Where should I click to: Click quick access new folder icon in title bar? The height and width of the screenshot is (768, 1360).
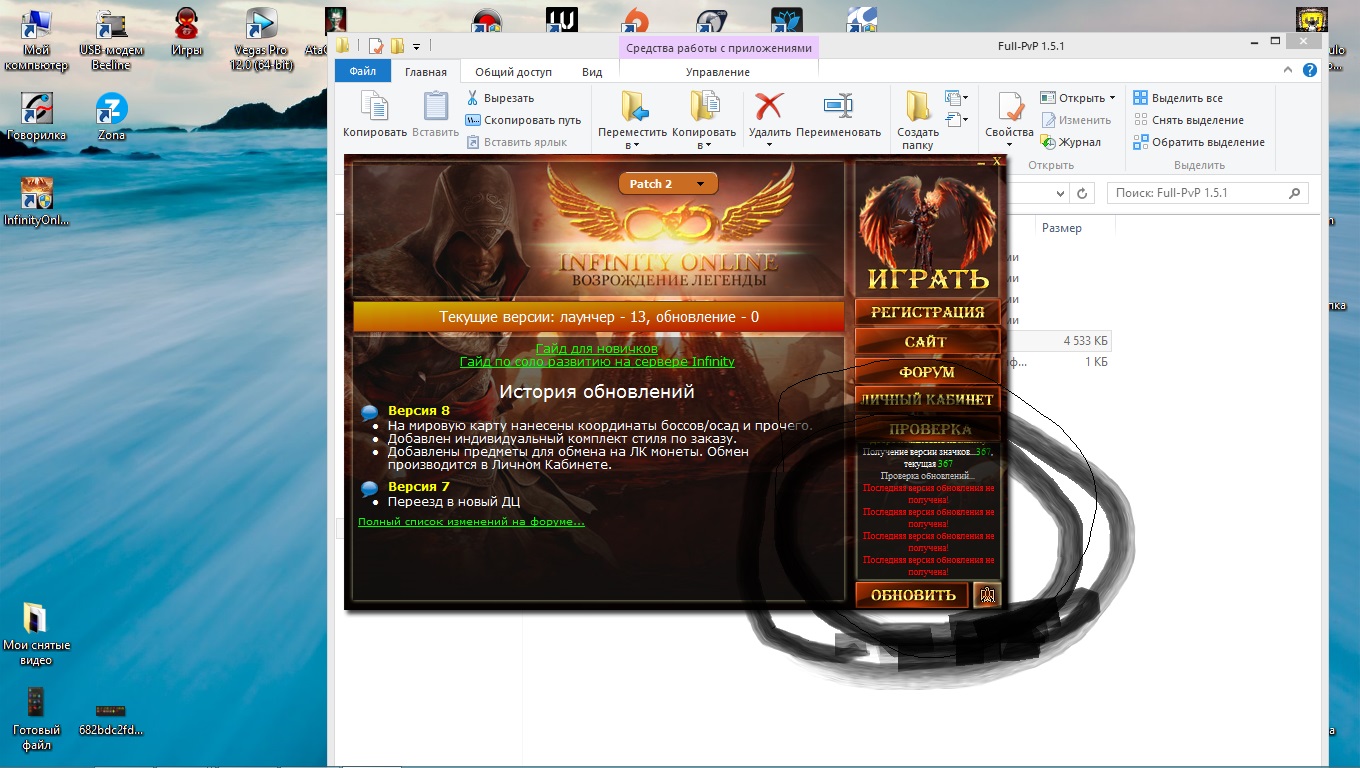397,46
